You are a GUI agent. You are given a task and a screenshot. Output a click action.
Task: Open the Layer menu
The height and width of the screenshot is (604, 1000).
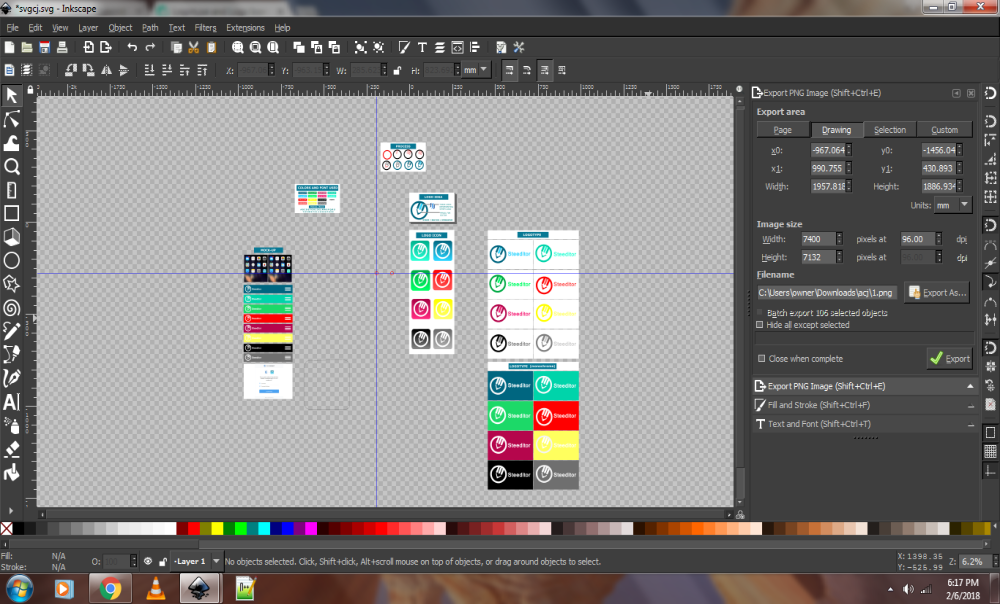[x=88, y=28]
